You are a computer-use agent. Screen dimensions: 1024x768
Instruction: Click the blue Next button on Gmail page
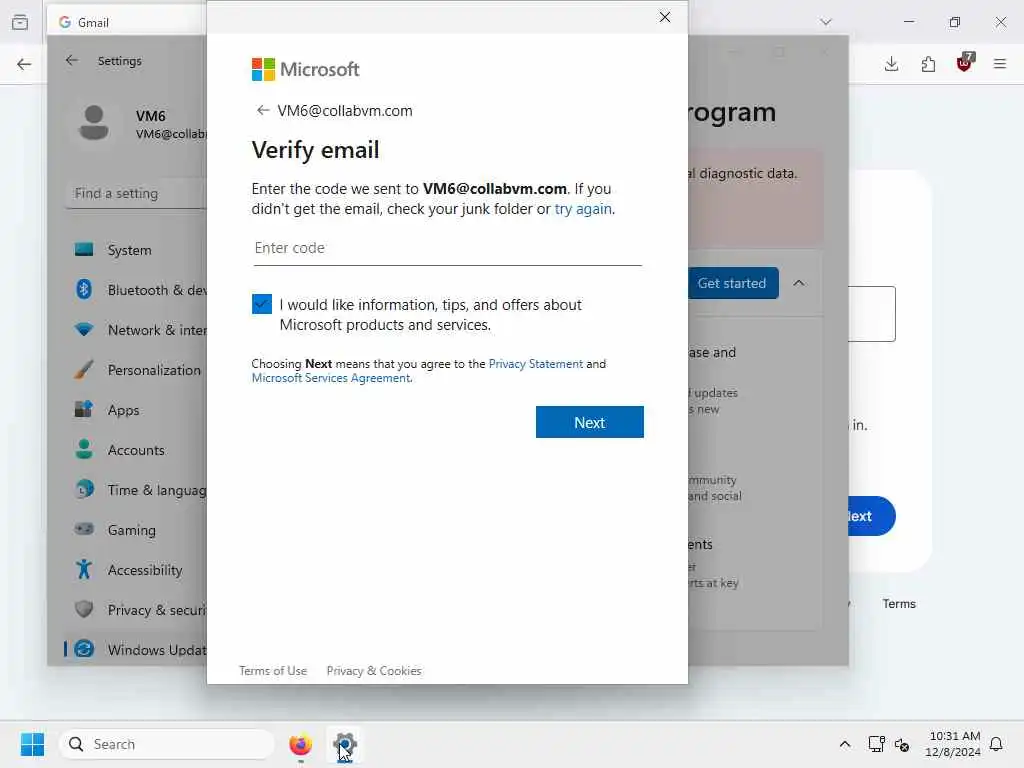[x=872, y=516]
